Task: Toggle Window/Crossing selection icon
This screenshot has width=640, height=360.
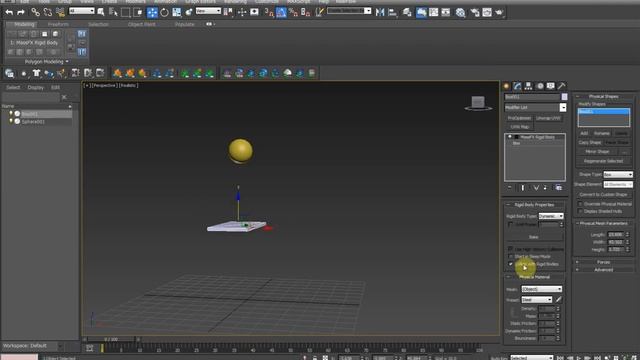Action: coord(138,12)
